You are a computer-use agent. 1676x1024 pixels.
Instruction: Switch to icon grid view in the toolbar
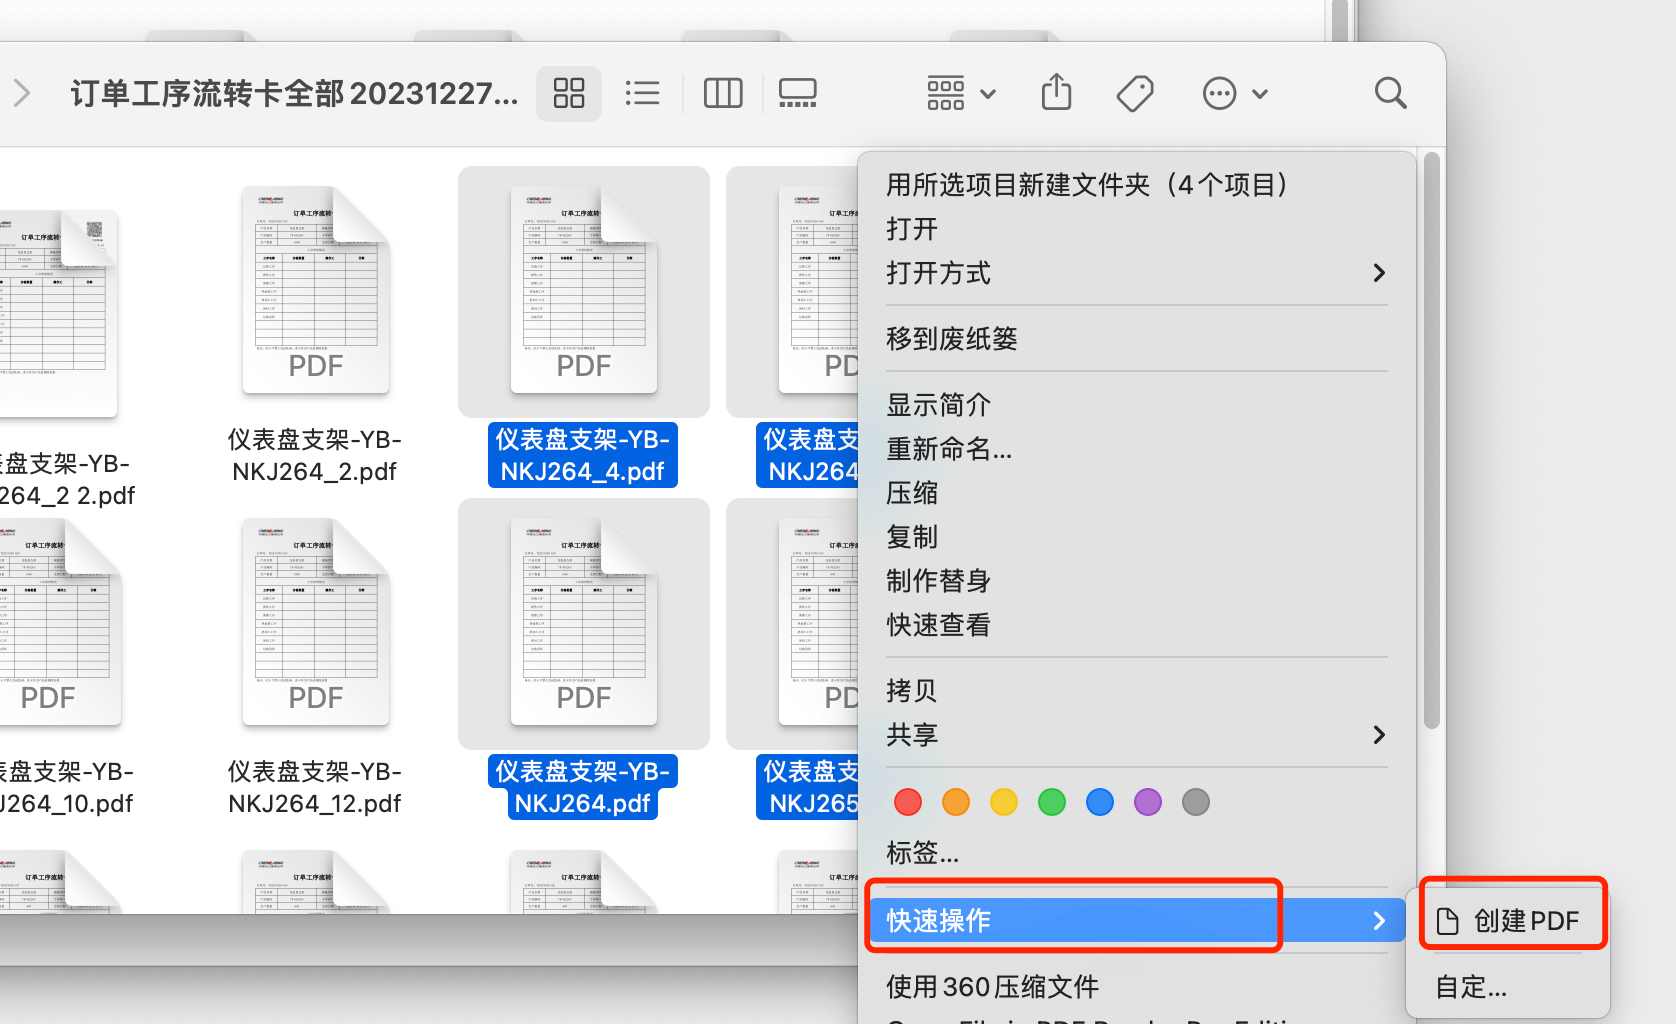pyautogui.click(x=568, y=93)
